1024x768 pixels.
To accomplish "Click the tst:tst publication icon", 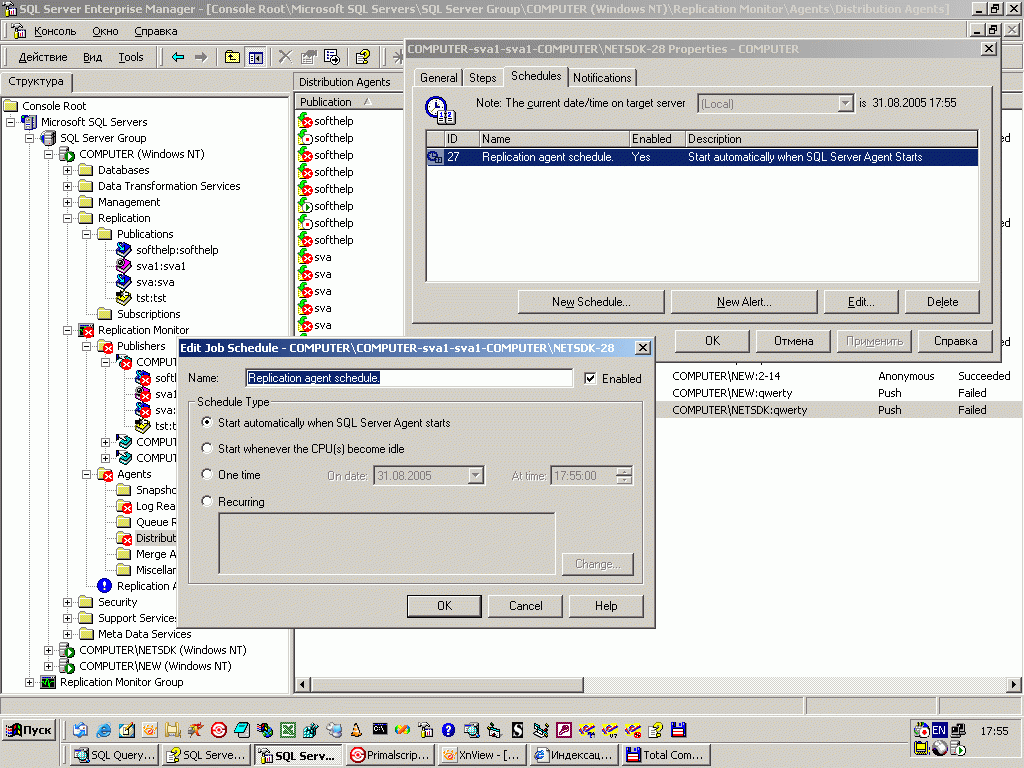I will pos(123,298).
